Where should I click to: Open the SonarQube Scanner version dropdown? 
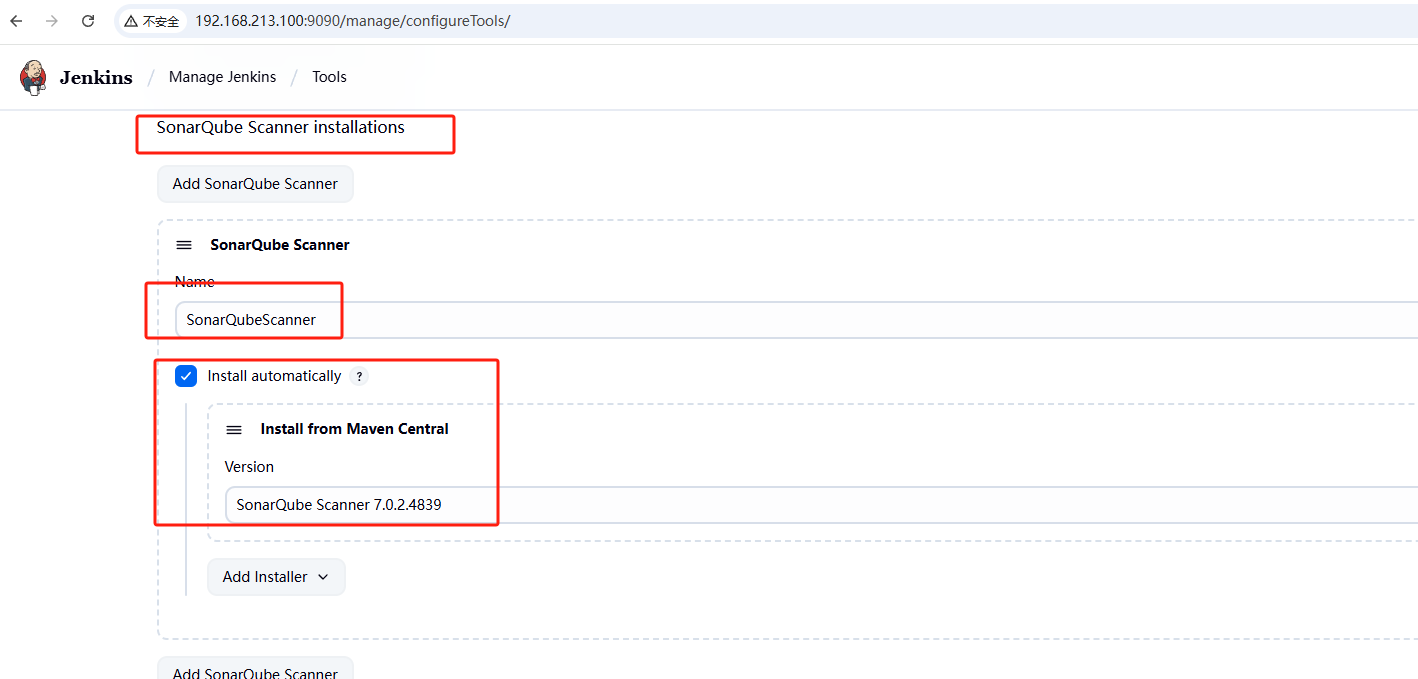pyautogui.click(x=821, y=505)
